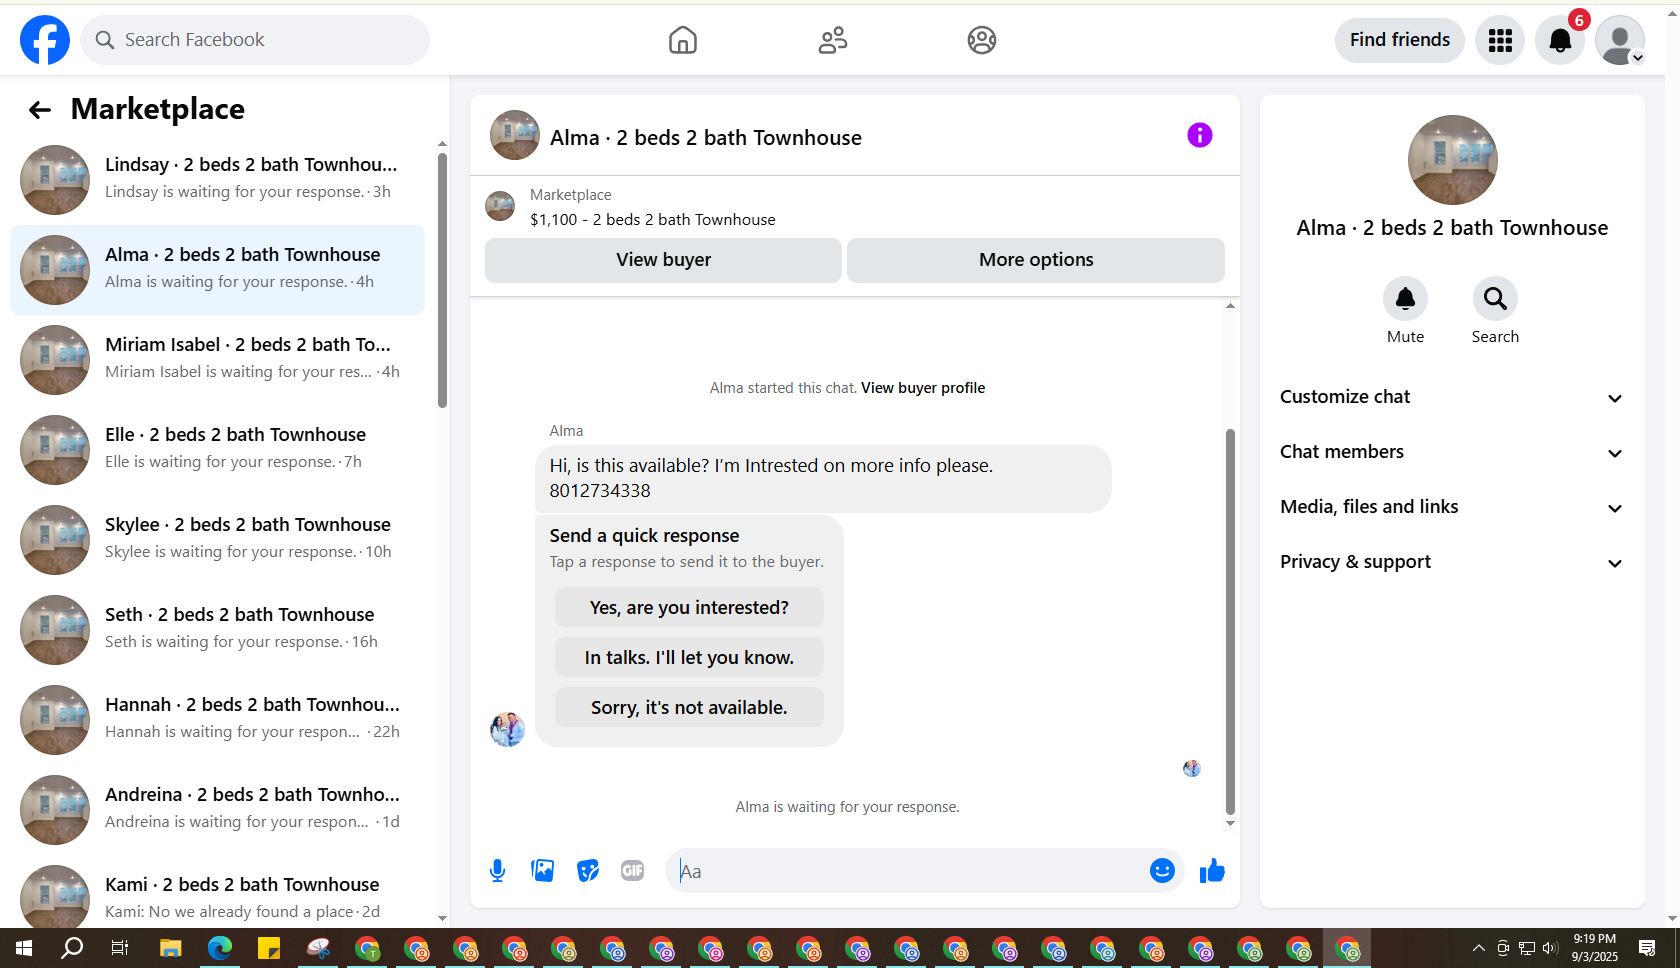This screenshot has height=968, width=1680.
Task: Send quick reply 'Yes, are you interested?'
Action: coord(689,607)
